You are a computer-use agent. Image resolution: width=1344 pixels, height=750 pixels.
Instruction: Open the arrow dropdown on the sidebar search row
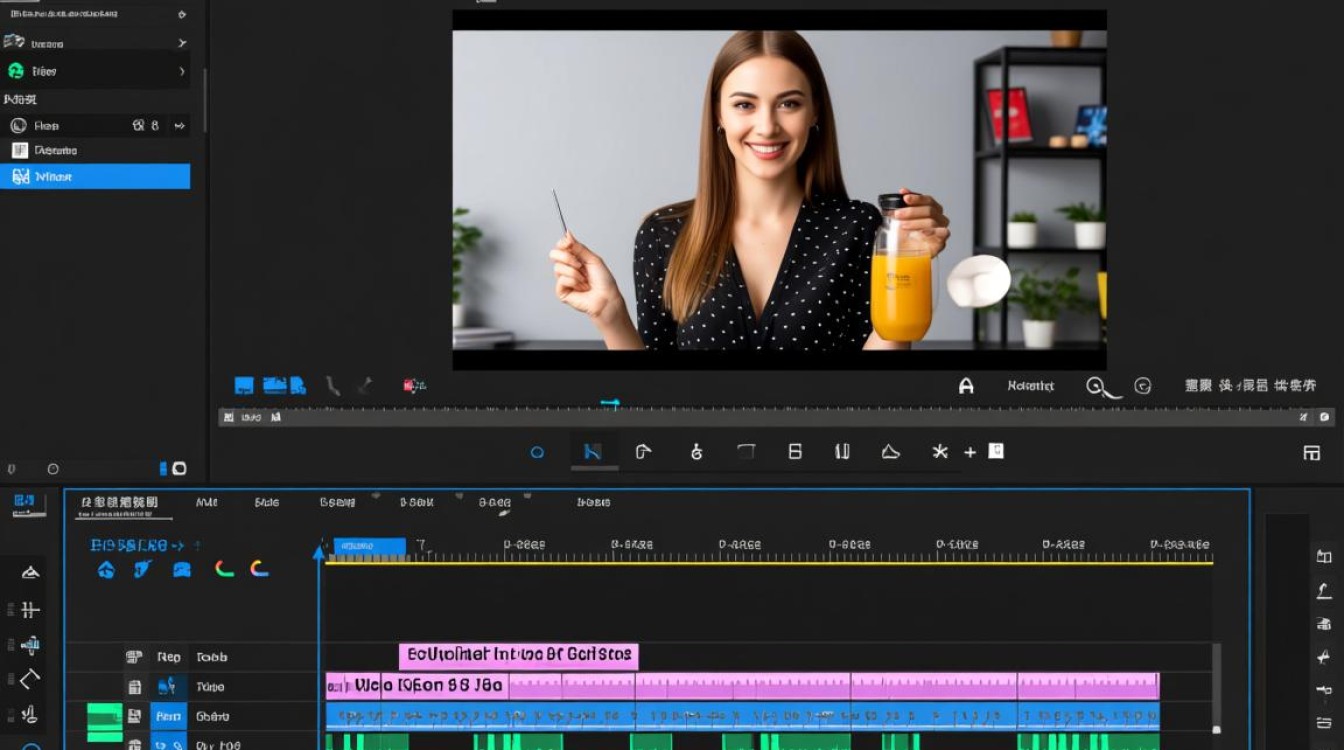[180, 126]
